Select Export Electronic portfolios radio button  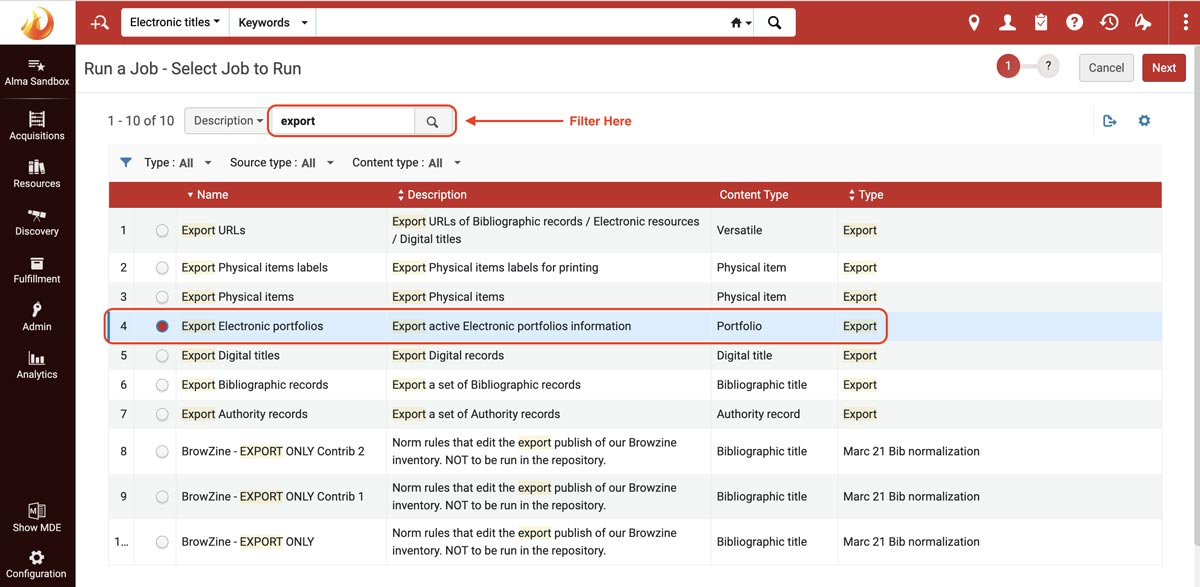(162, 326)
